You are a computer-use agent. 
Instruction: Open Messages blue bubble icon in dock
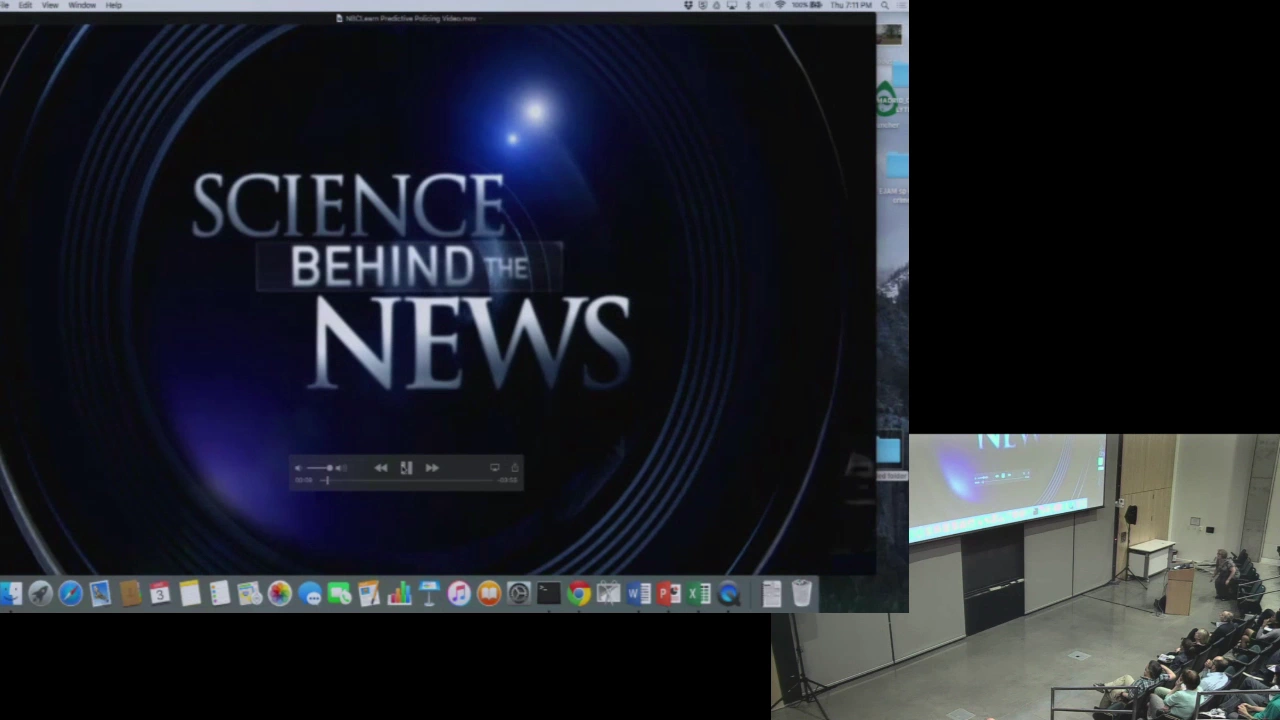(x=310, y=593)
